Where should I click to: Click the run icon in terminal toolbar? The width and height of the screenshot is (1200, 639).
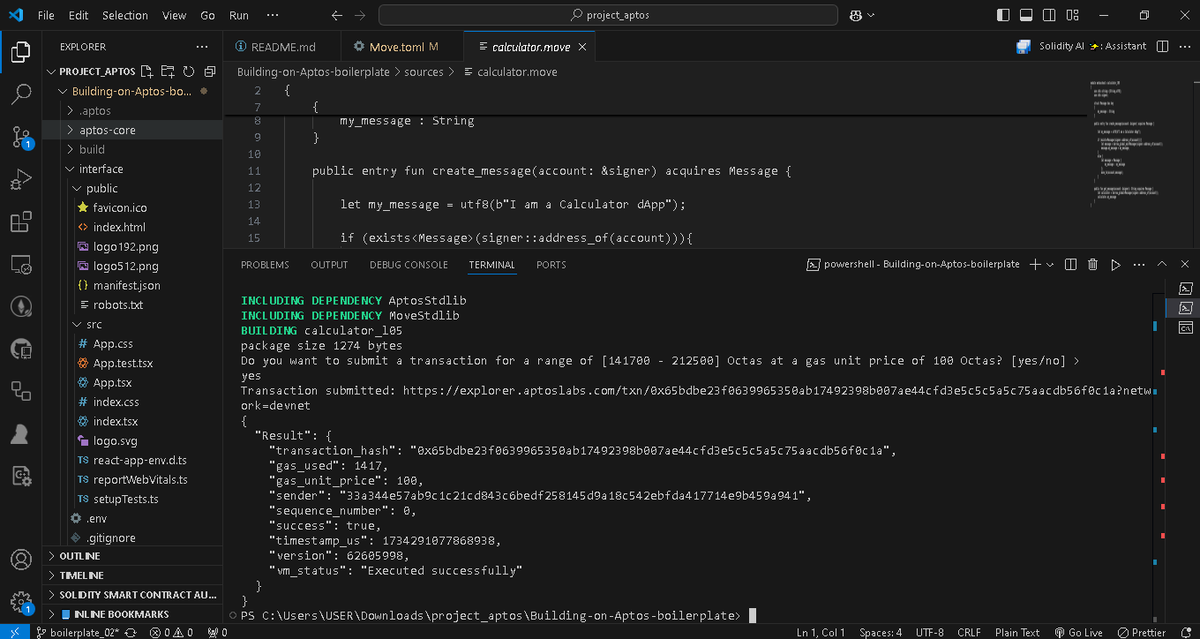[1115, 264]
